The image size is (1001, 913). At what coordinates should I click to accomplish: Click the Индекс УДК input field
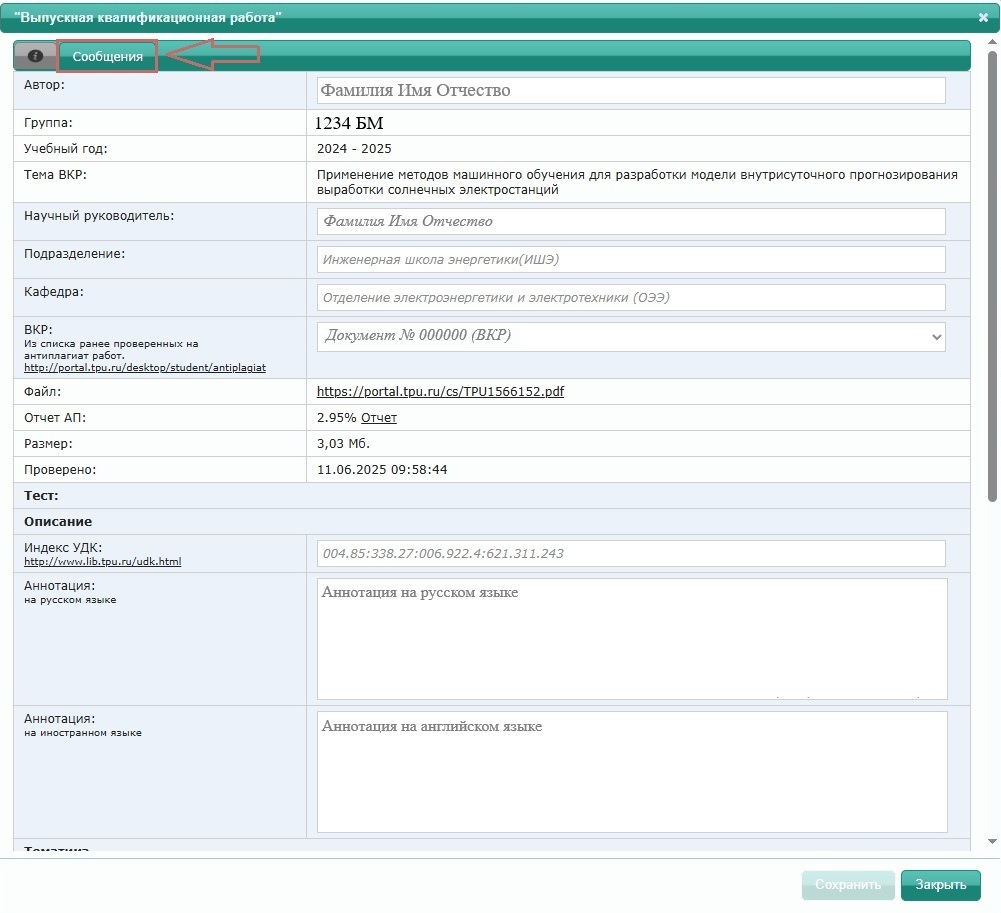pos(631,554)
